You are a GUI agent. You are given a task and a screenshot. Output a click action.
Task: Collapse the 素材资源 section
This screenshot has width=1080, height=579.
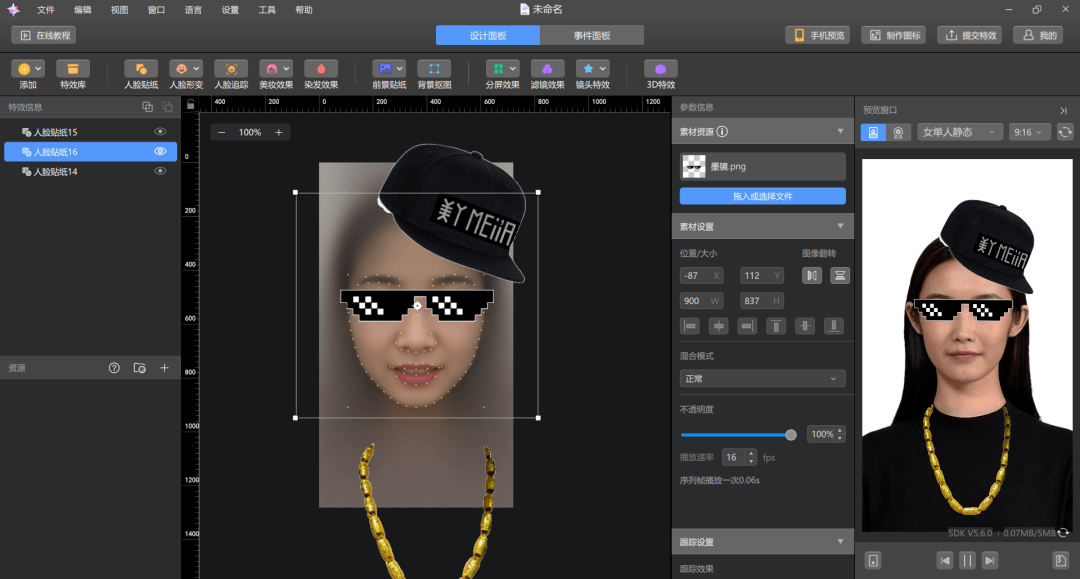(x=840, y=131)
